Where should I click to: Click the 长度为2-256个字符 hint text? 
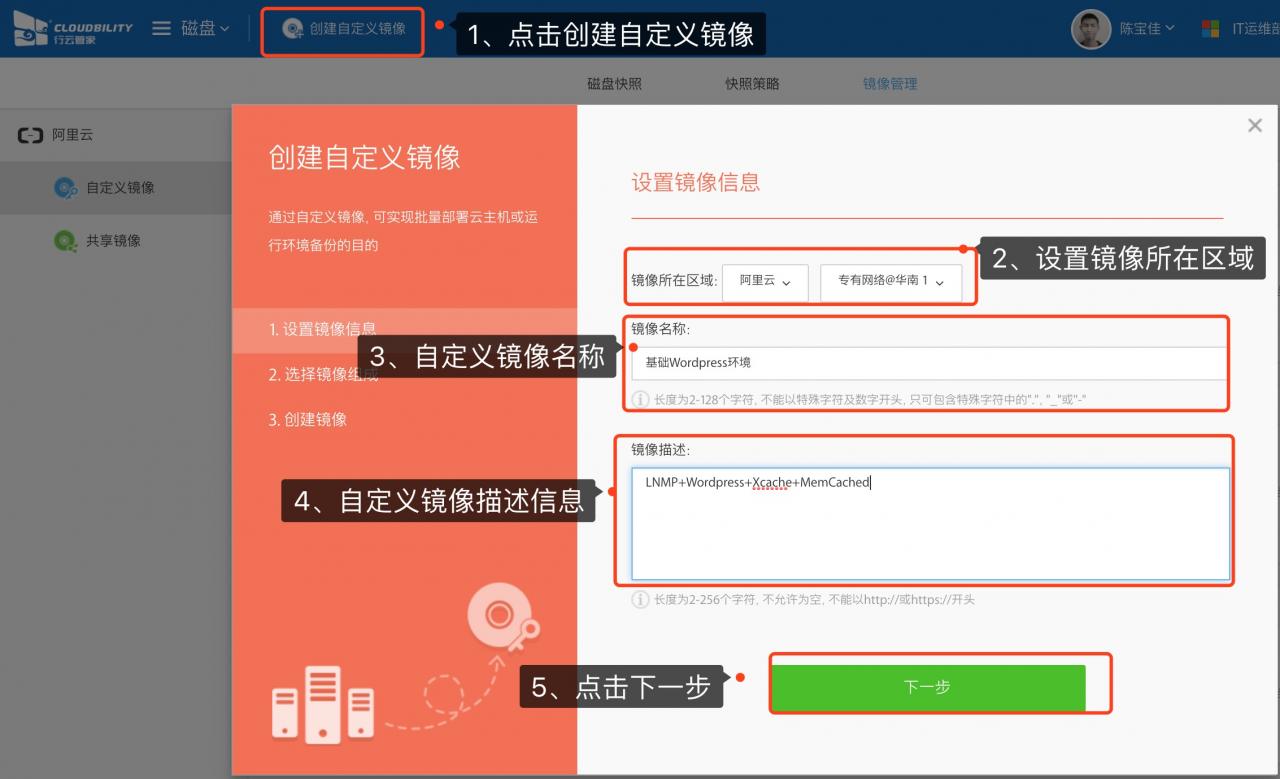(814, 600)
